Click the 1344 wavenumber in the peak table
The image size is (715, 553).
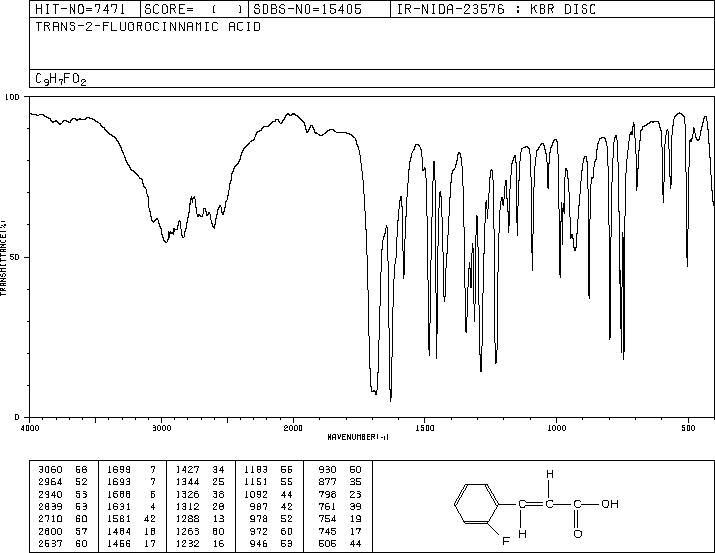coord(187,482)
